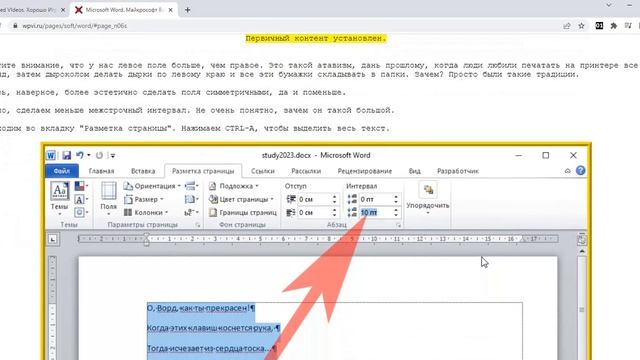Click the Save icon in Word's quick access toolbar
The width and height of the screenshot is (640, 360).
67,156
